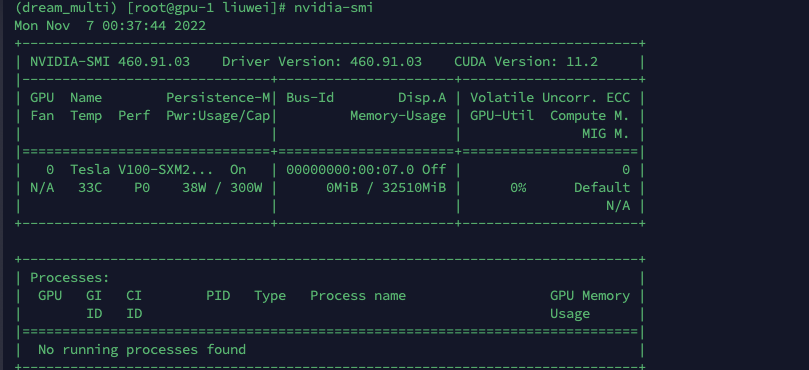Click the Process name column header
Viewport: 809px width, 370px height.
click(x=358, y=296)
